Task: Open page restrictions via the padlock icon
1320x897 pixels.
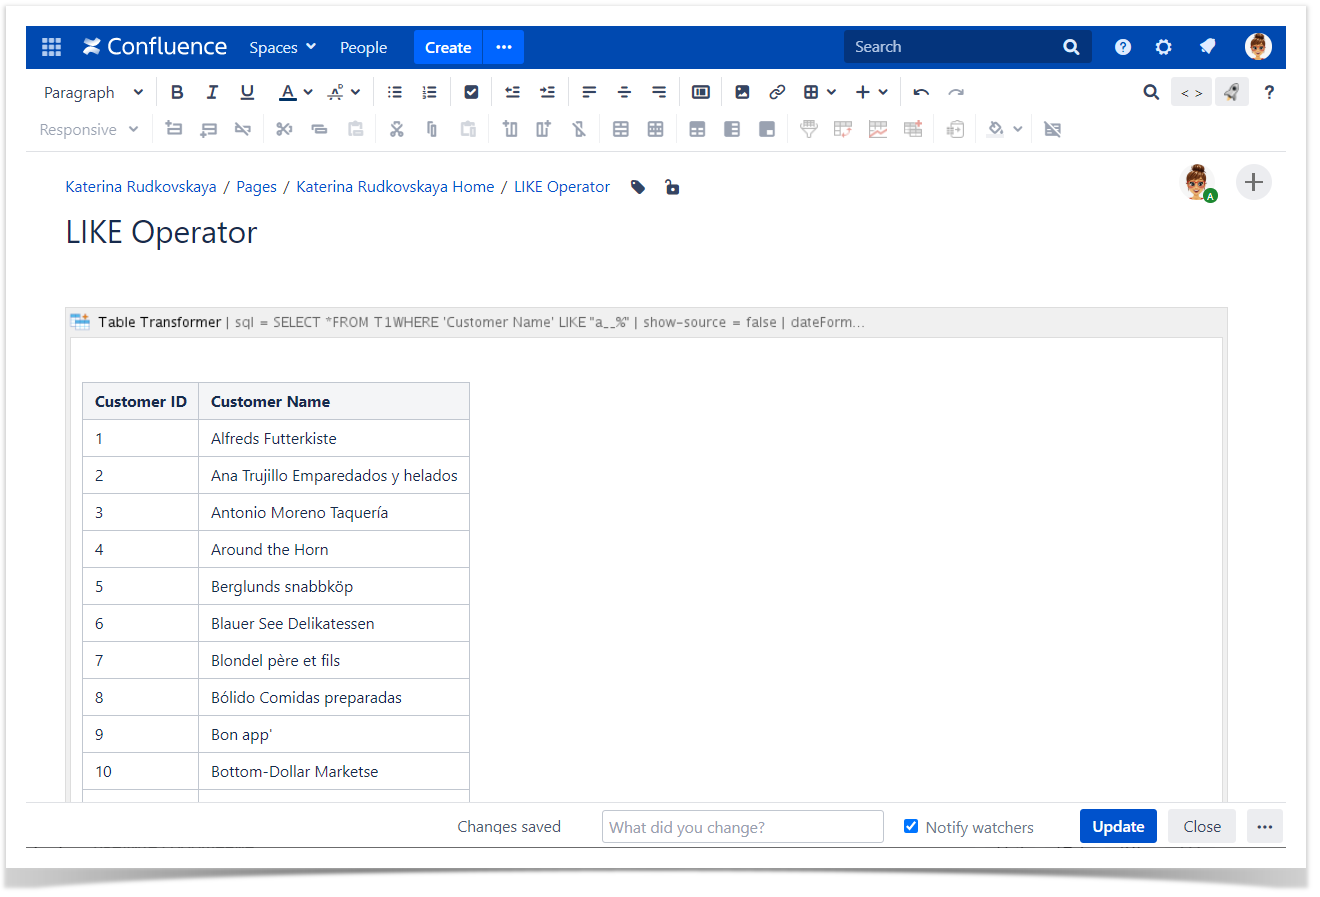Action: point(672,187)
